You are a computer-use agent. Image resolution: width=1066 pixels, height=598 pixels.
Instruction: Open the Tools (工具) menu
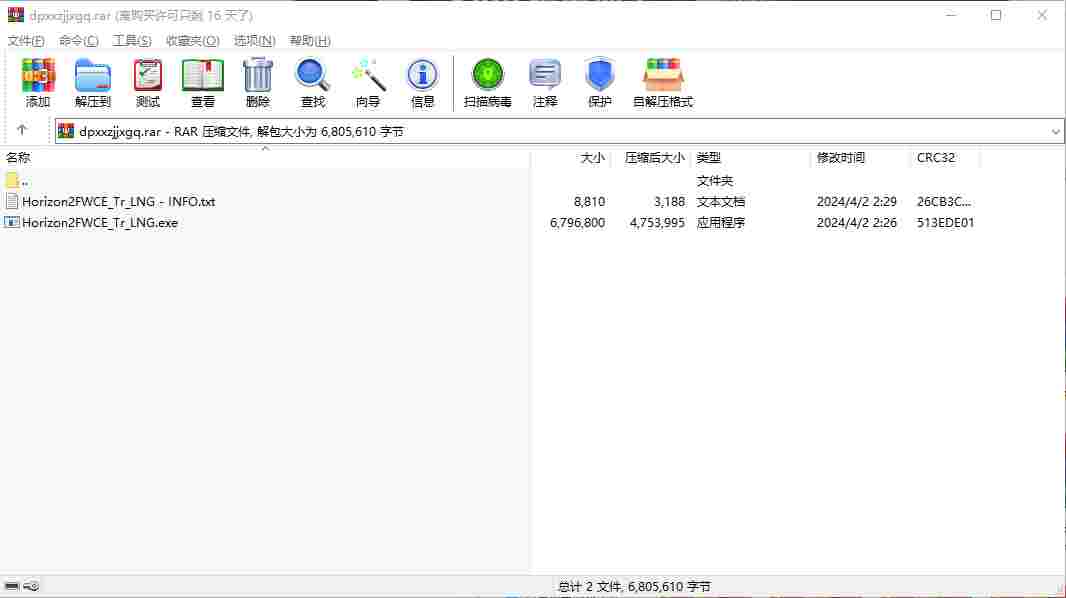tap(132, 41)
